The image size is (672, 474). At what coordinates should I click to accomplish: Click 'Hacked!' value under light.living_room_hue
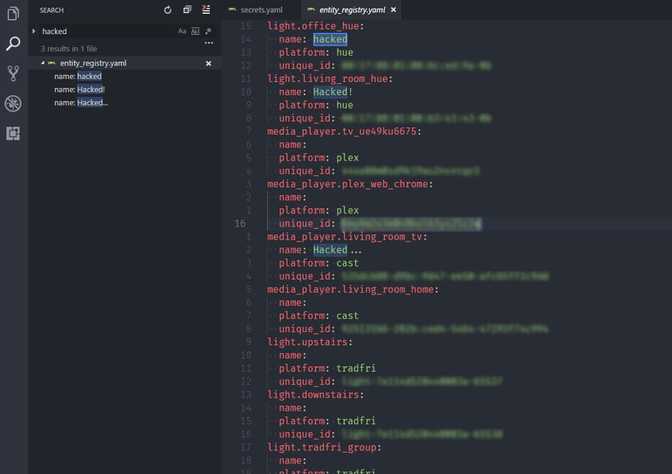point(333,92)
